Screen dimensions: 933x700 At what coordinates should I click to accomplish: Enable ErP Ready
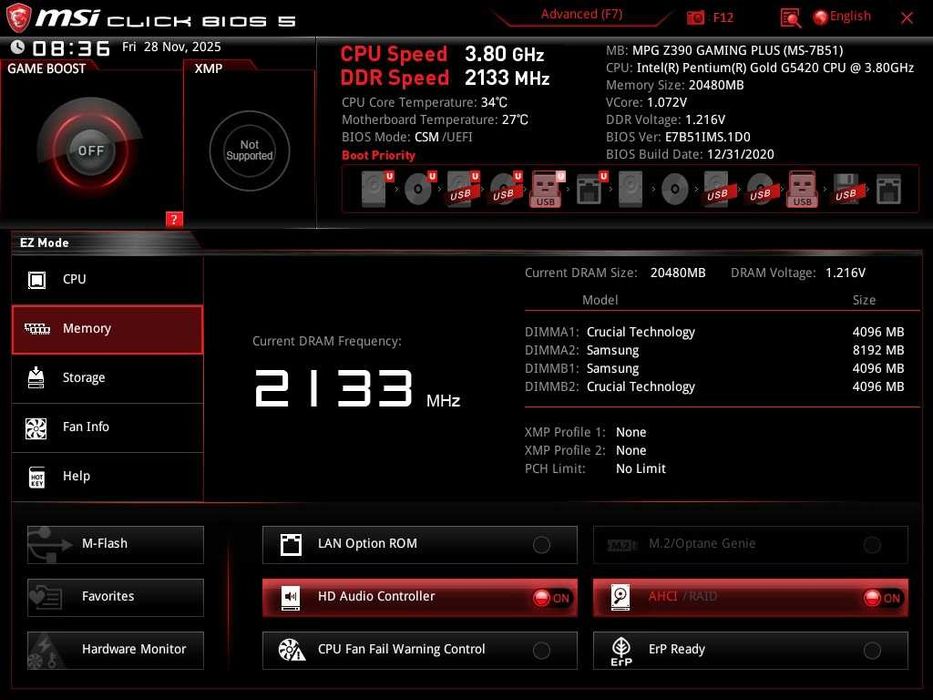750,650
